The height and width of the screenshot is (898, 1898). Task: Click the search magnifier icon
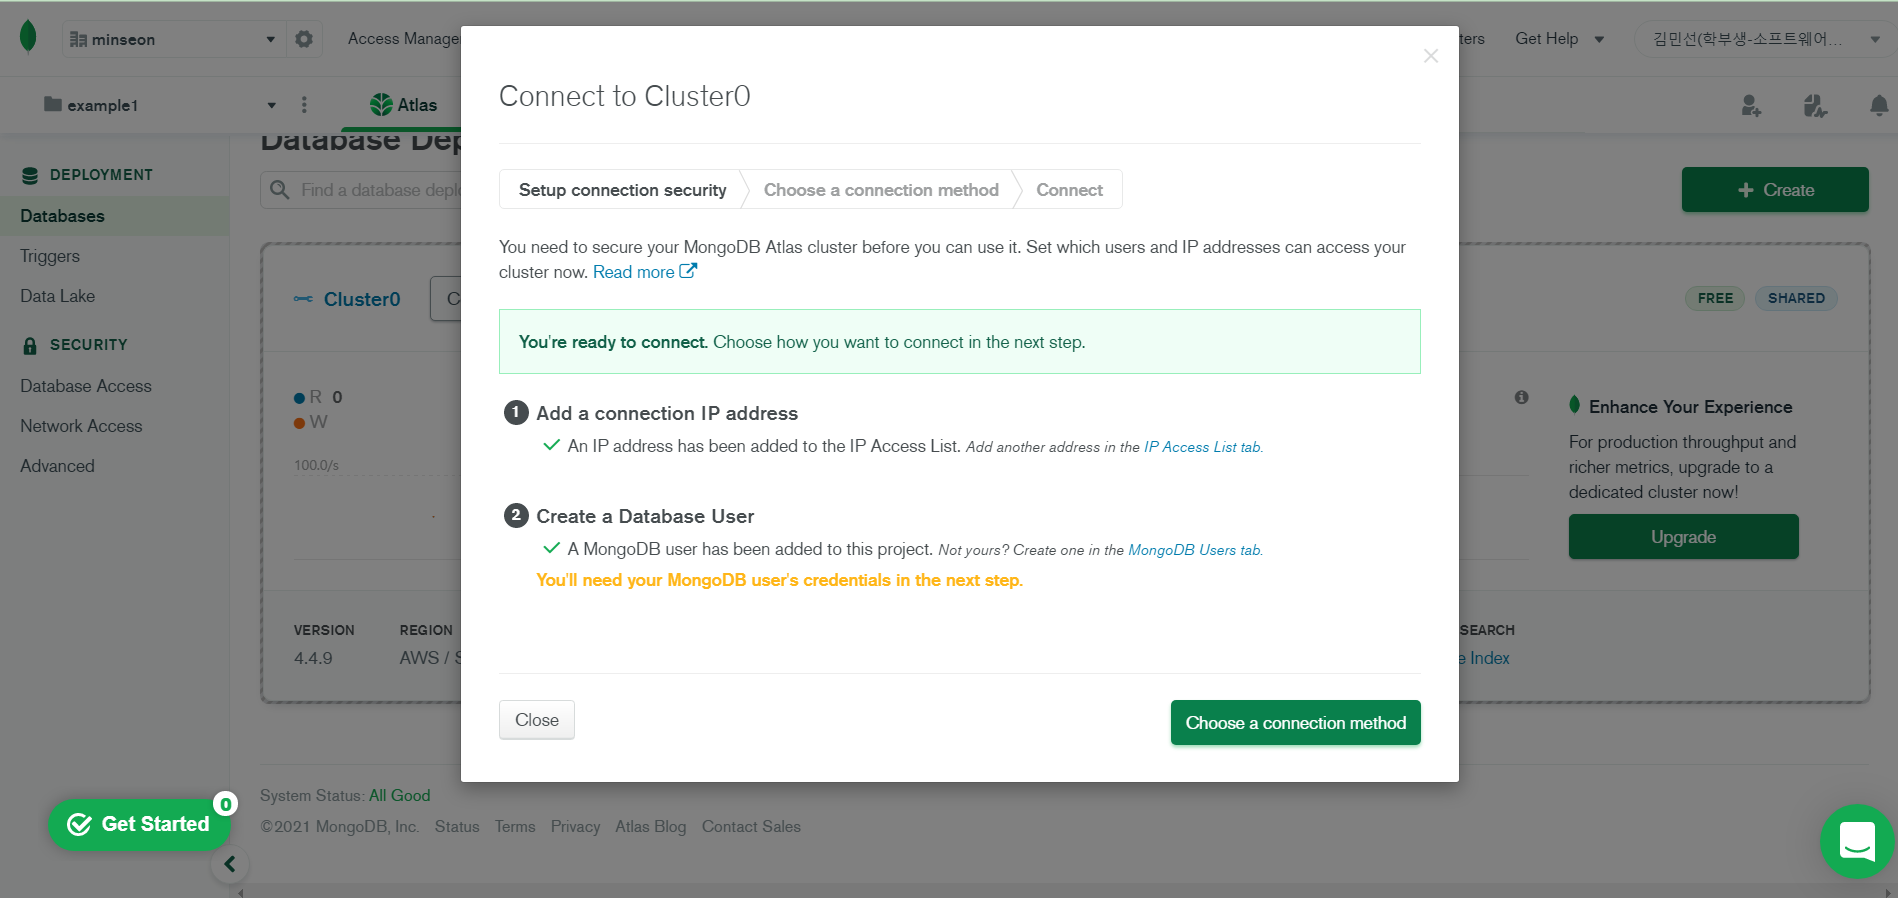click(x=280, y=190)
